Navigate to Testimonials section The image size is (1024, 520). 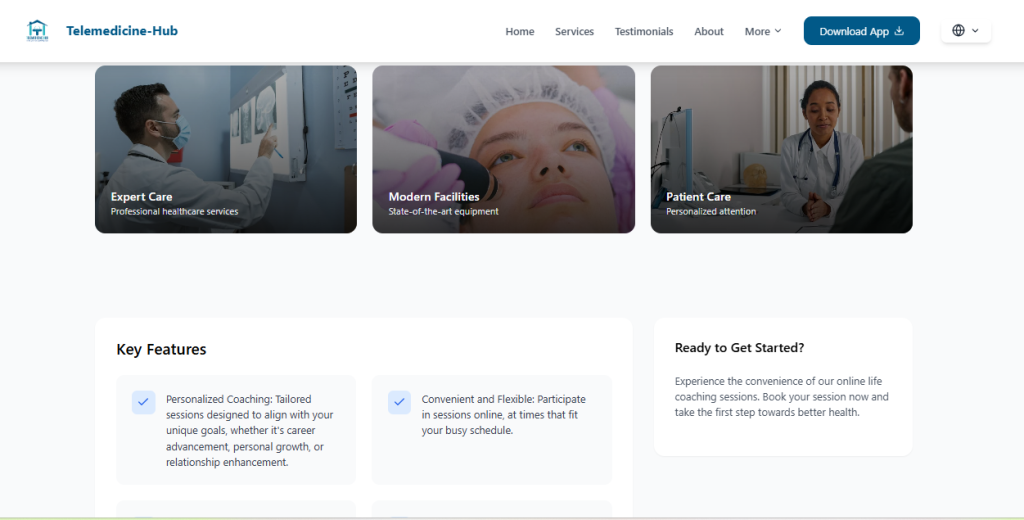click(644, 32)
